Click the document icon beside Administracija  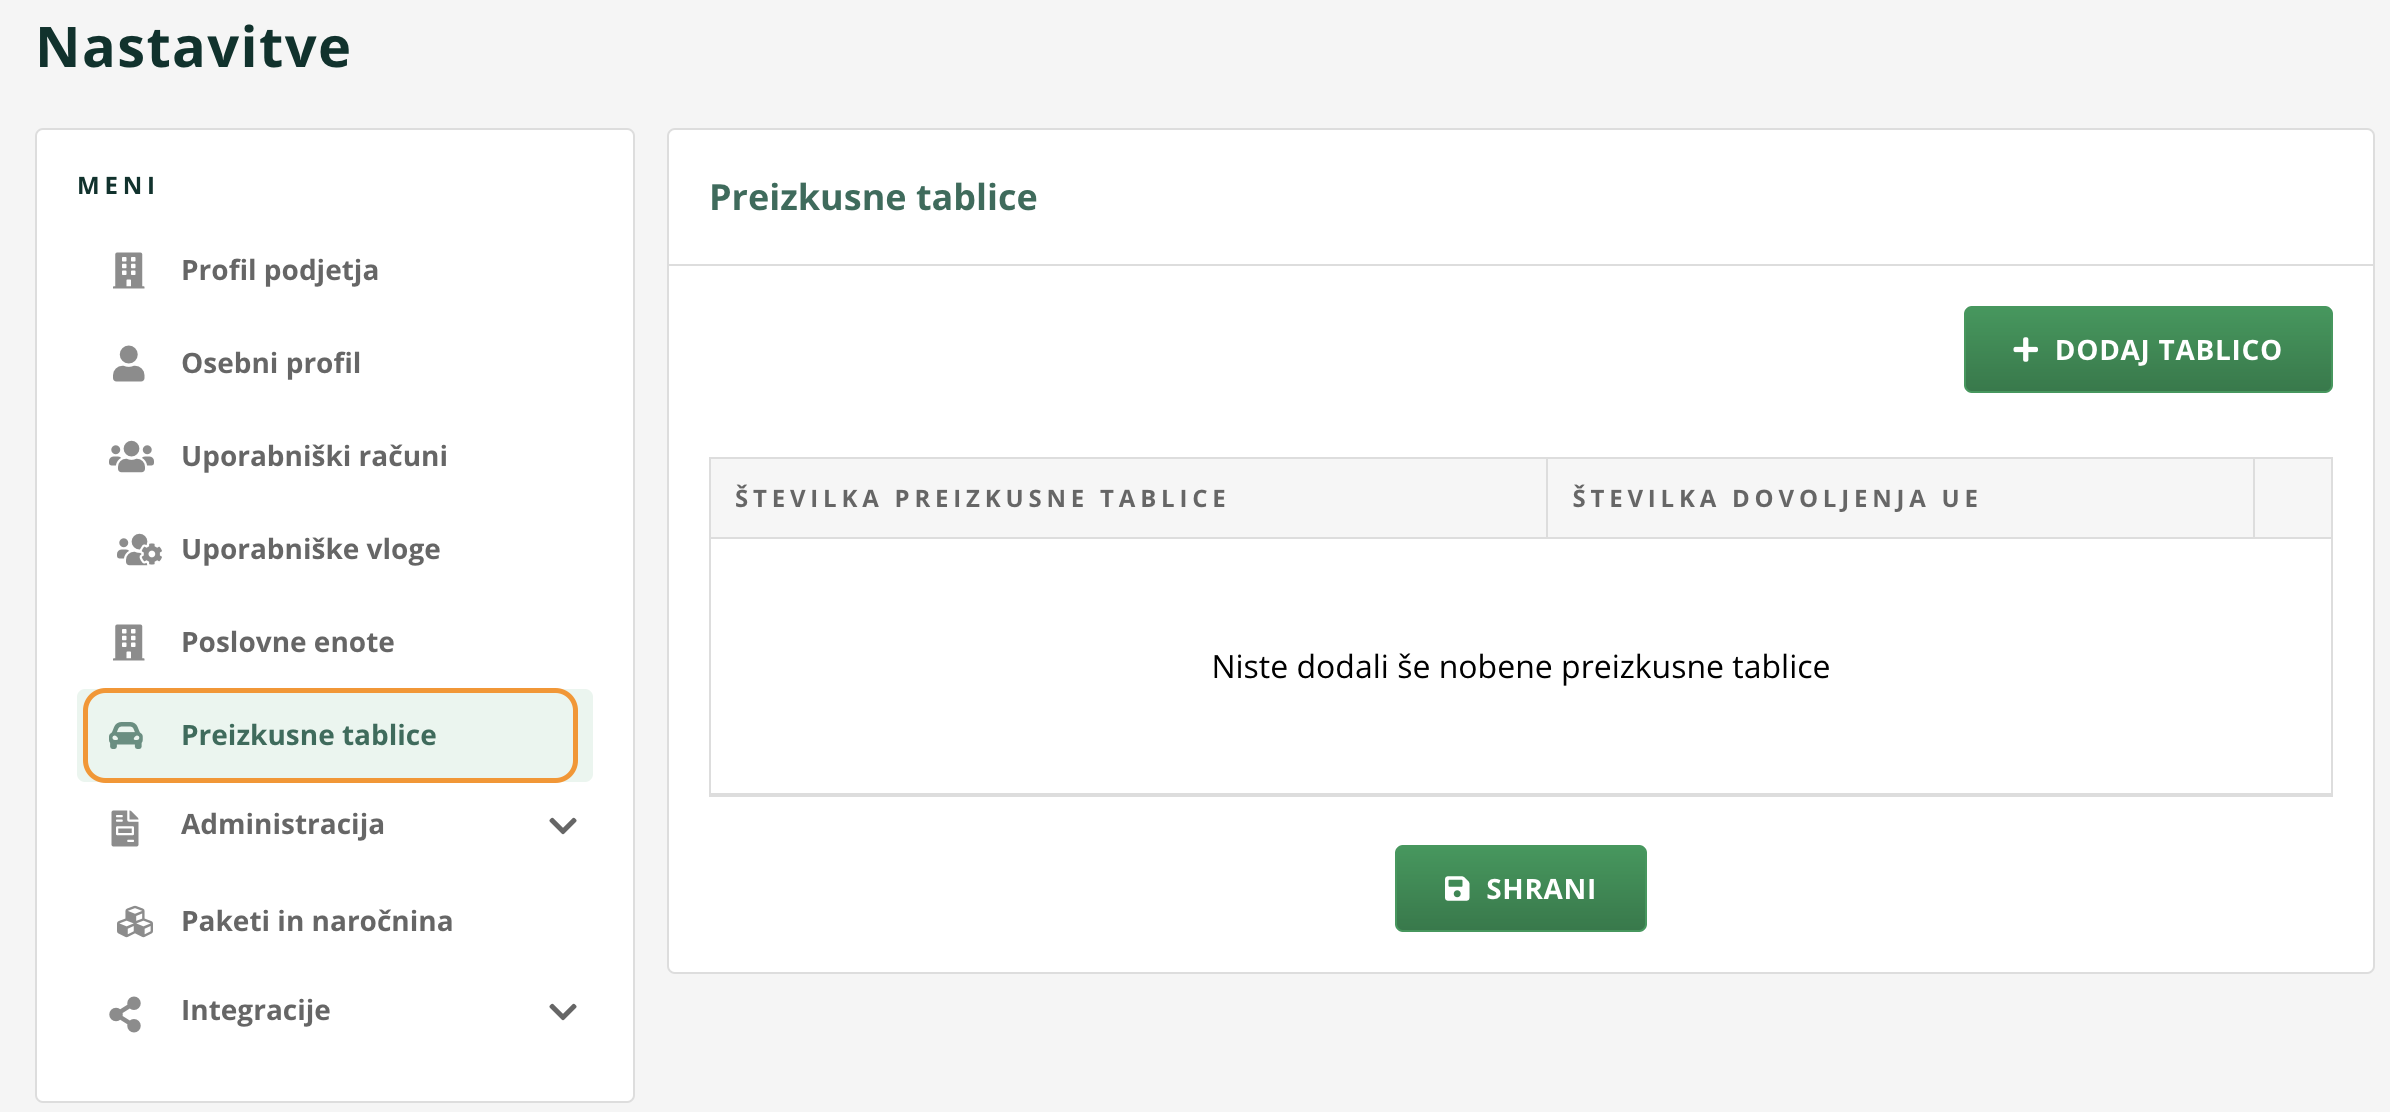(x=125, y=827)
